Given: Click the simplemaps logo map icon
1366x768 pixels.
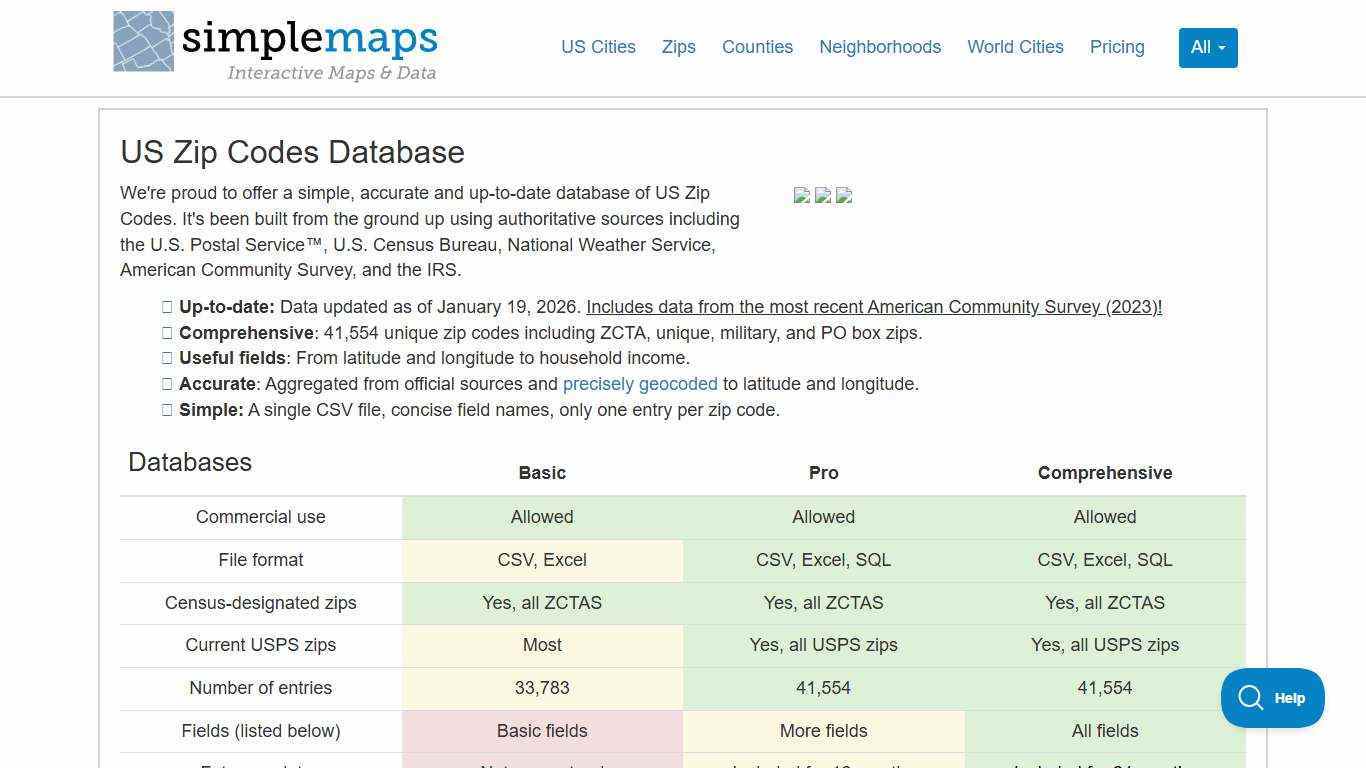Looking at the screenshot, I should point(143,44).
